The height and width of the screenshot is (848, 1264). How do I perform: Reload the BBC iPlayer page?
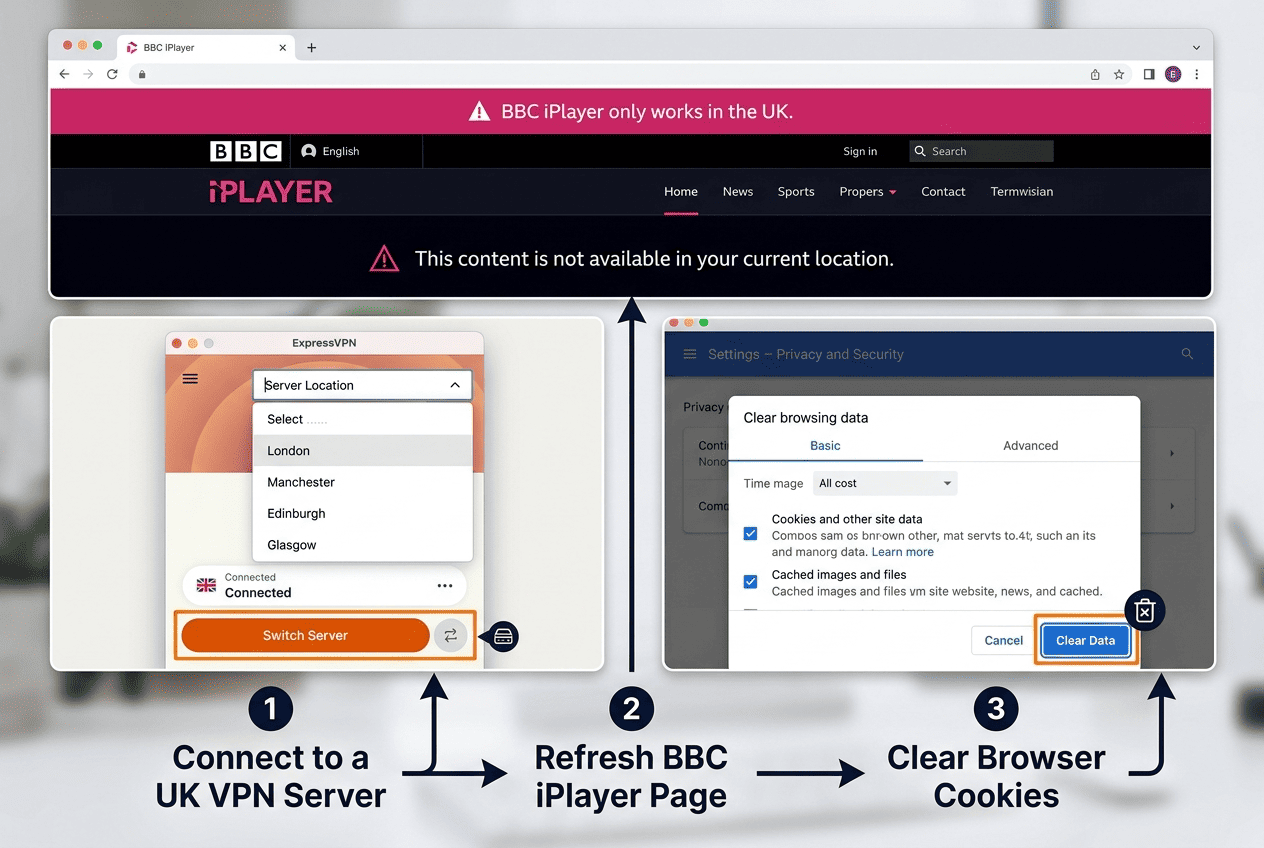click(x=112, y=74)
